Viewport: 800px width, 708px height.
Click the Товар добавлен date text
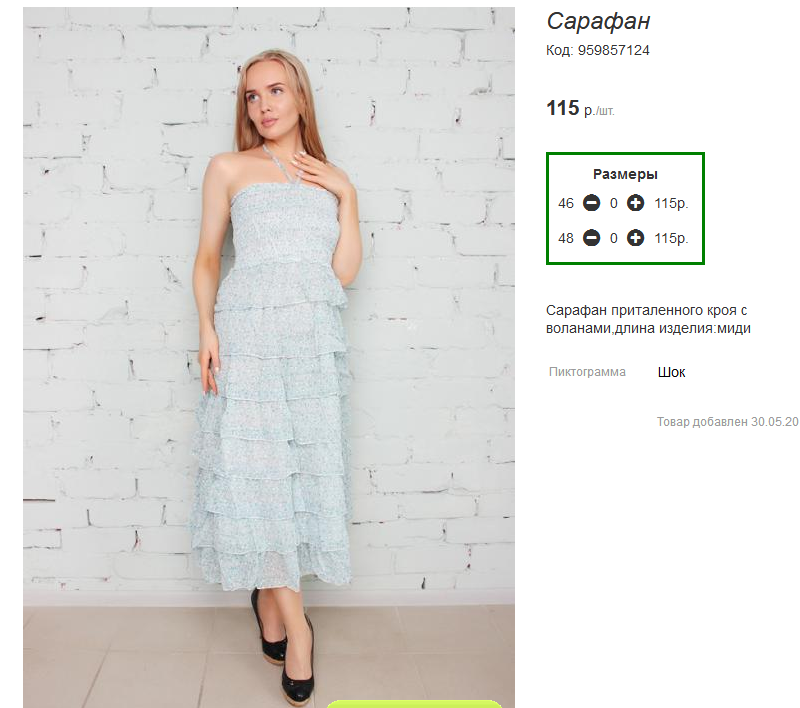tap(728, 422)
